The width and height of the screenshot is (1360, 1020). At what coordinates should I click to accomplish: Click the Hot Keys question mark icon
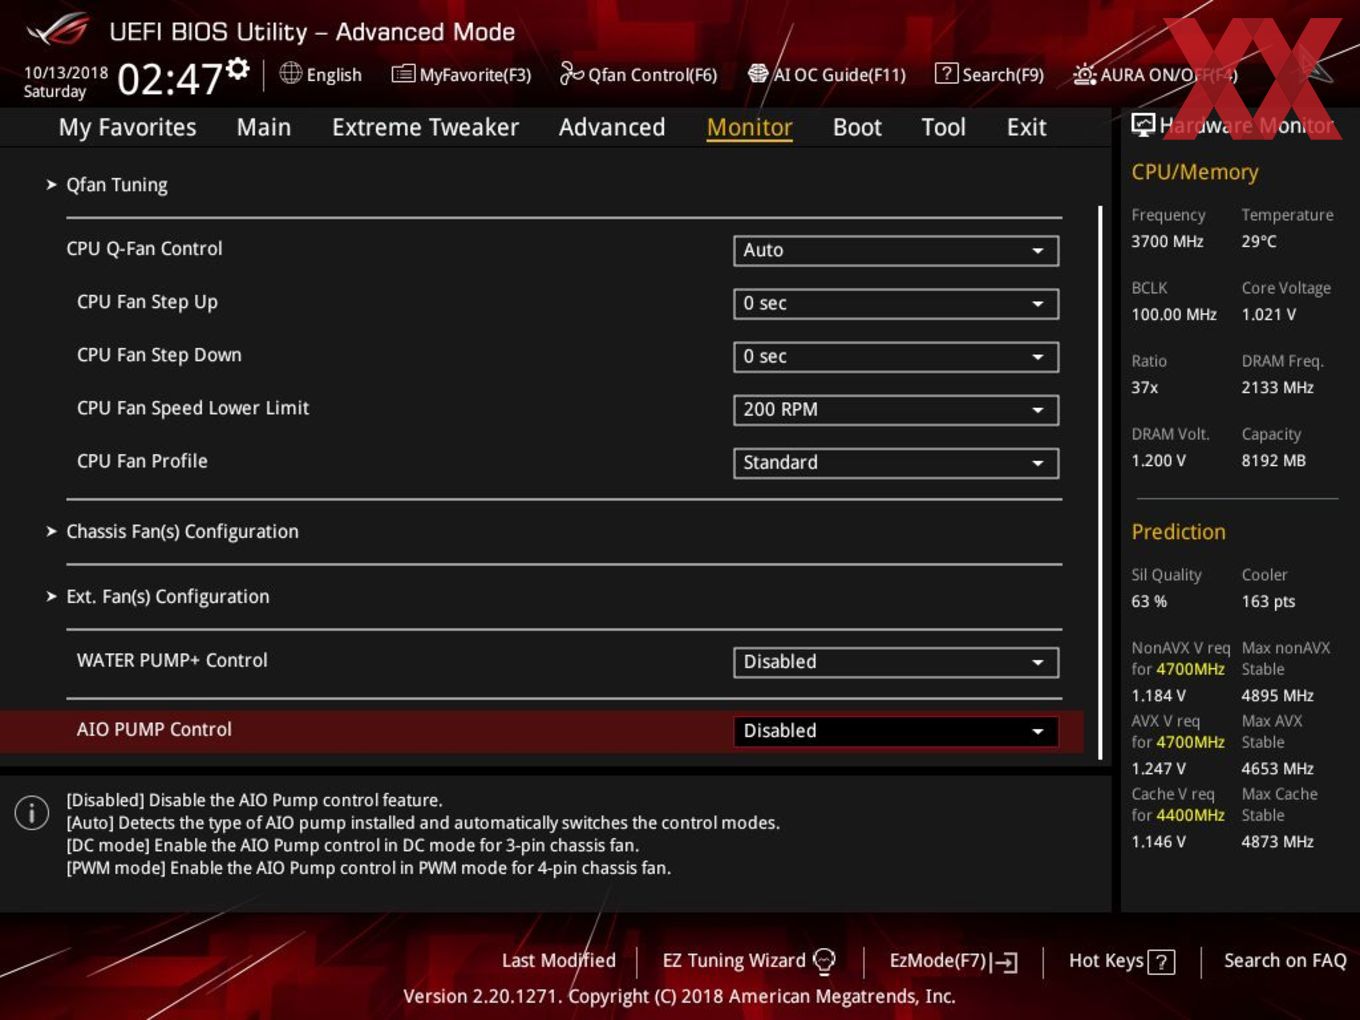pos(1161,962)
